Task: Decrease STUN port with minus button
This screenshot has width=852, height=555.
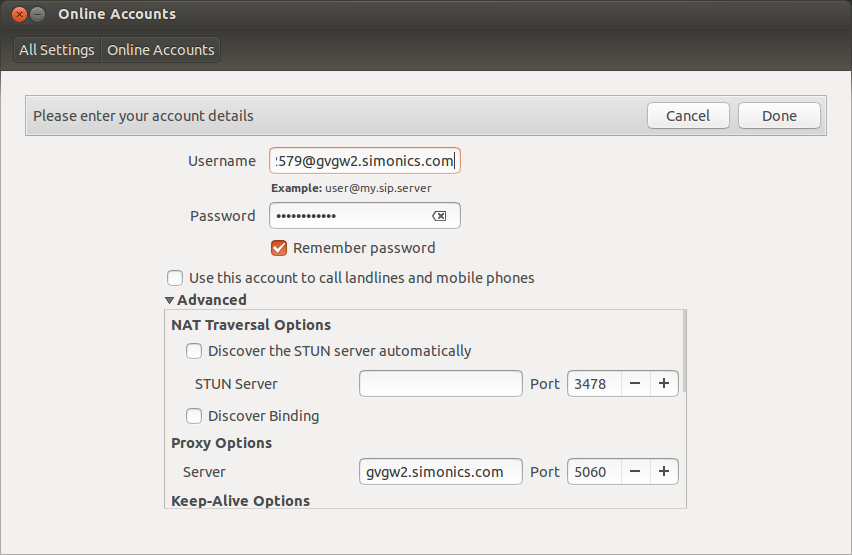Action: 636,384
